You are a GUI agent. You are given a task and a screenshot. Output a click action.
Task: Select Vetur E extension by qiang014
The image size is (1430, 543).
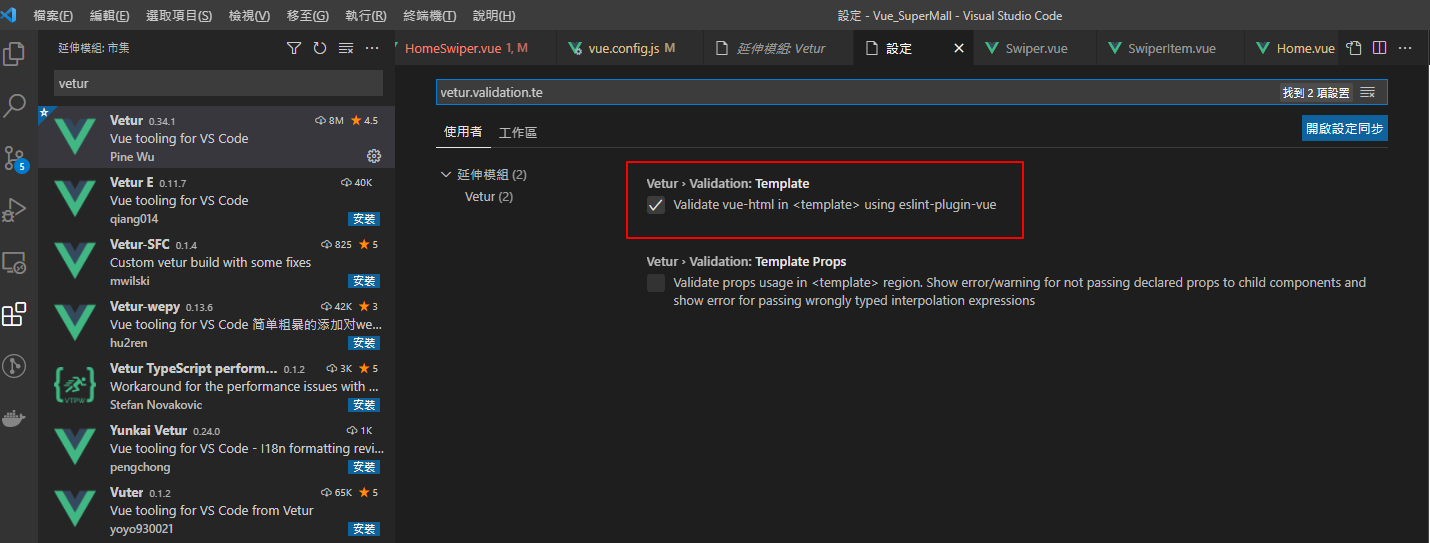click(x=216, y=200)
